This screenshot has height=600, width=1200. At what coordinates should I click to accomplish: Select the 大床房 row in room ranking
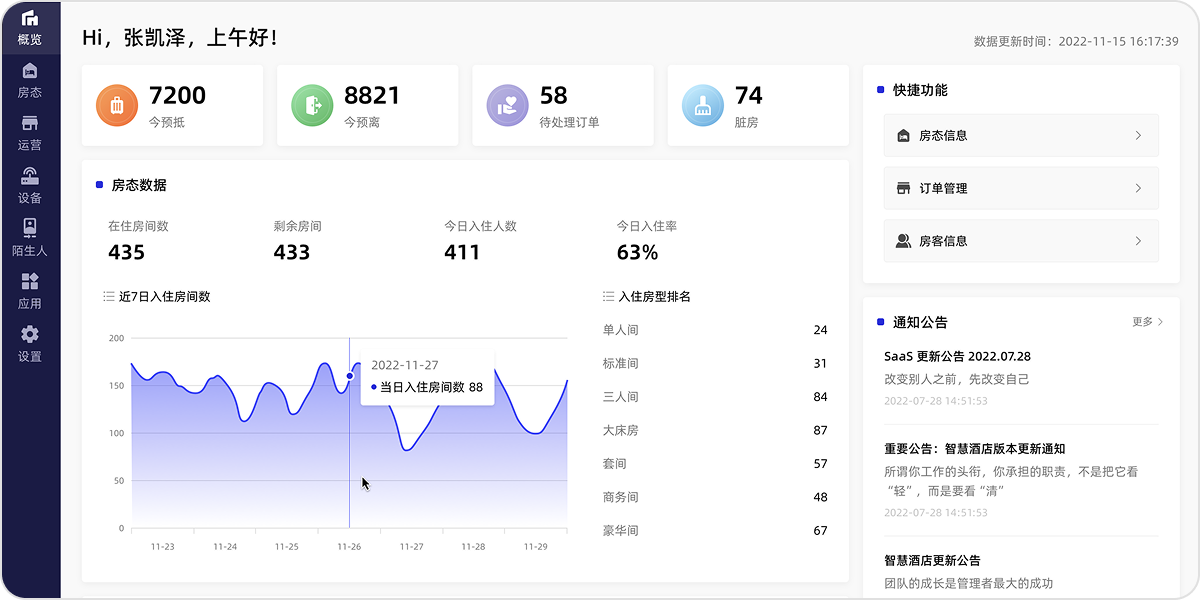(x=715, y=430)
